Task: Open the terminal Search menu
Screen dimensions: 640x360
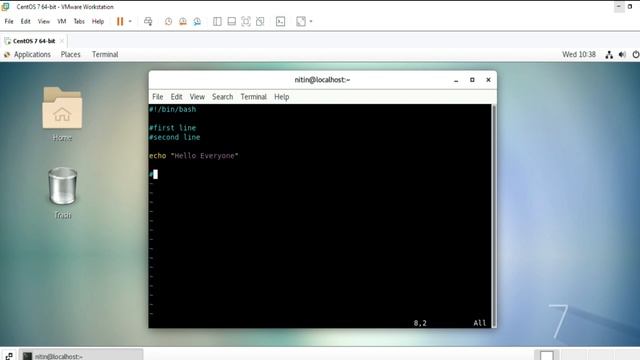Action: click(x=222, y=97)
